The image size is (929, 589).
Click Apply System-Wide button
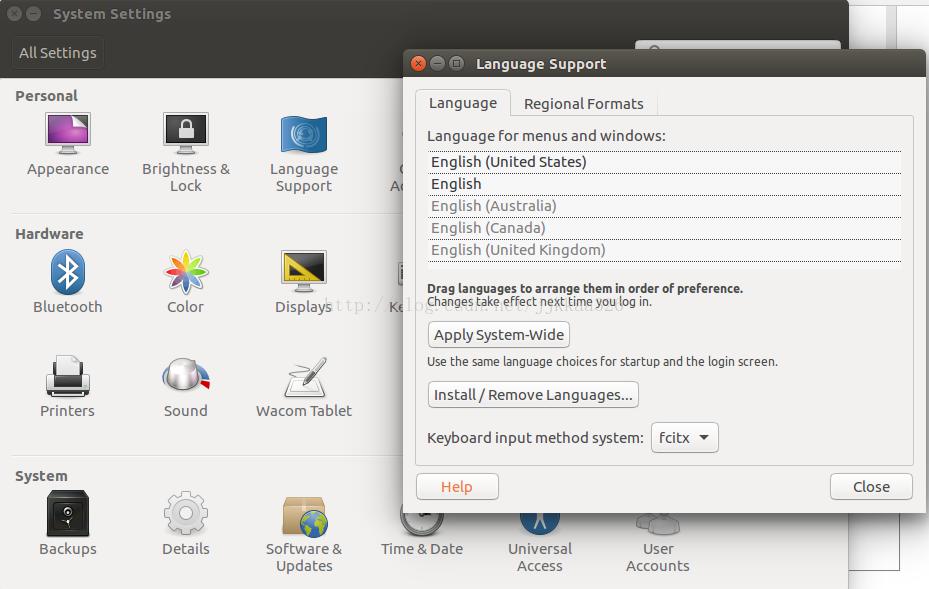(x=499, y=335)
